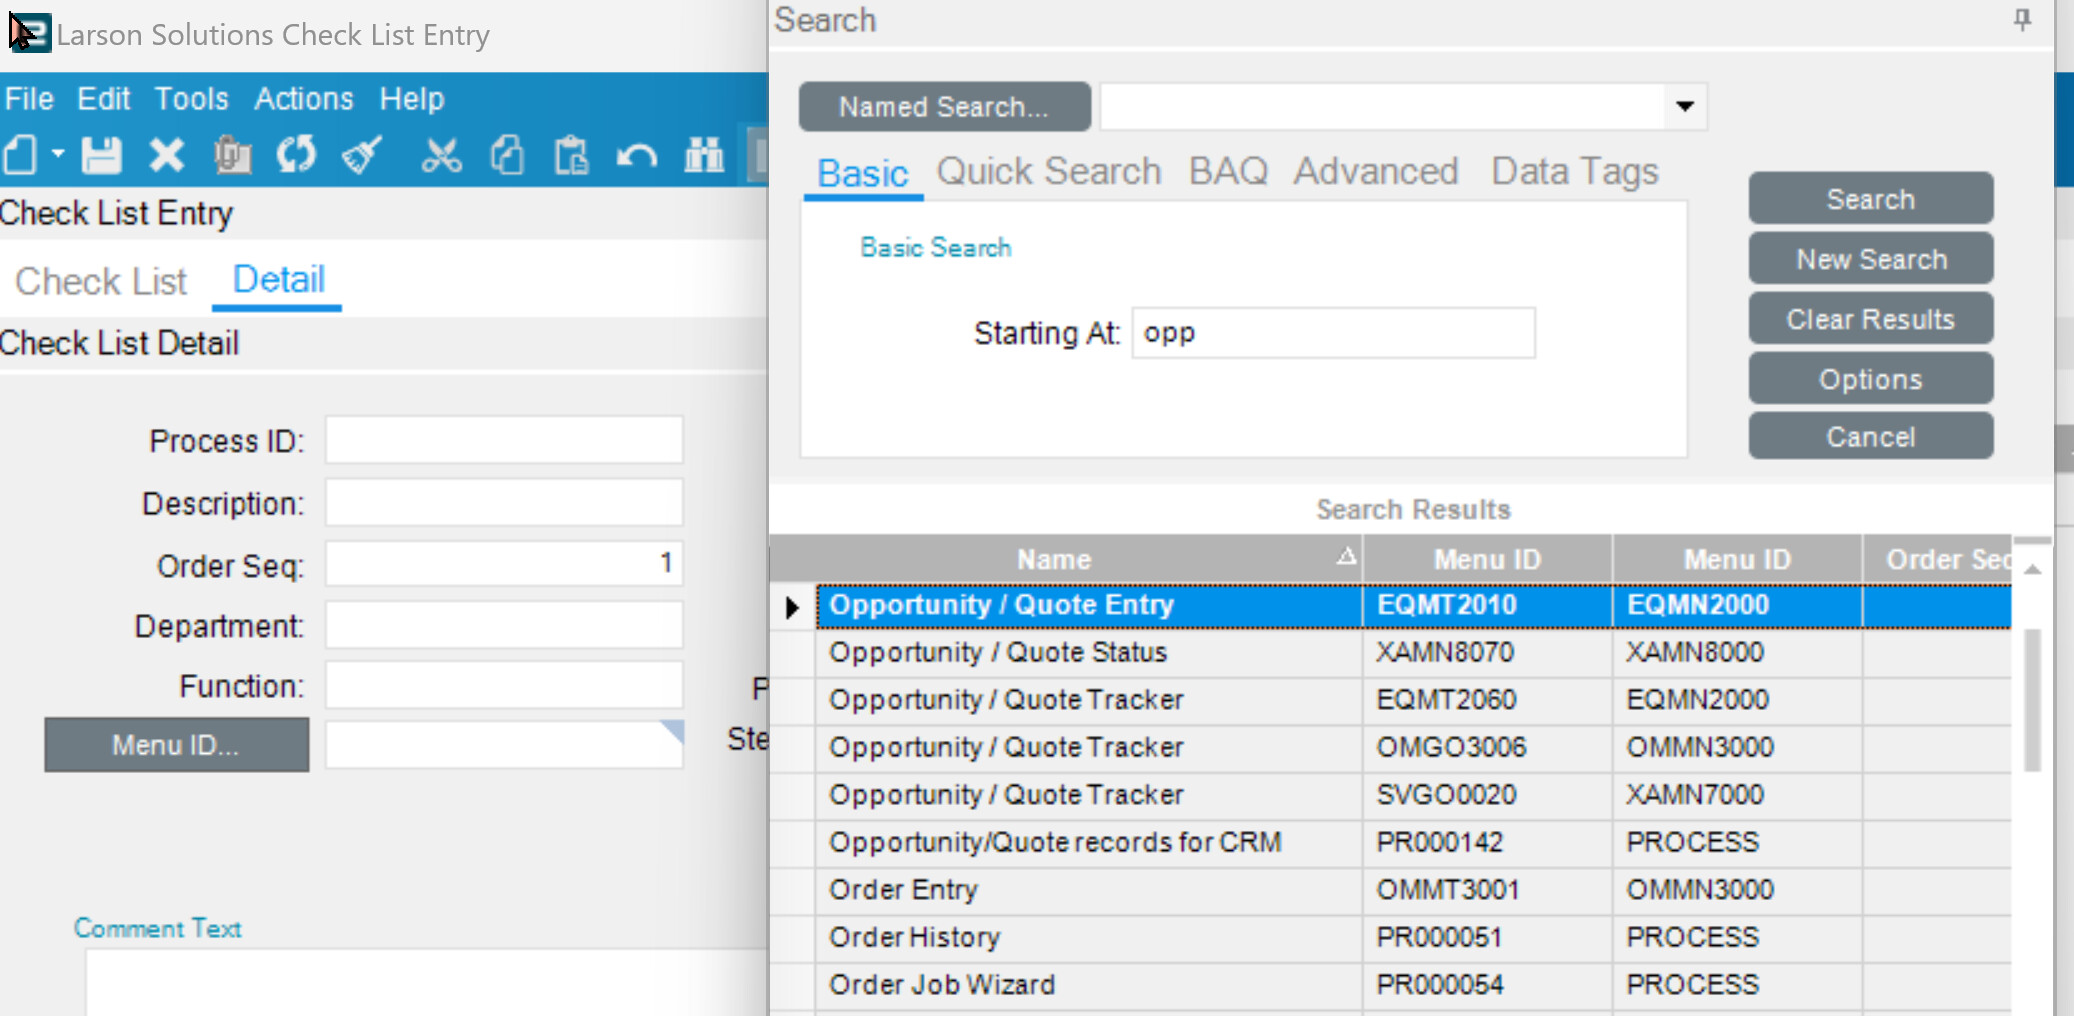Open the Actions menu
This screenshot has width=2074, height=1016.
pyautogui.click(x=304, y=99)
